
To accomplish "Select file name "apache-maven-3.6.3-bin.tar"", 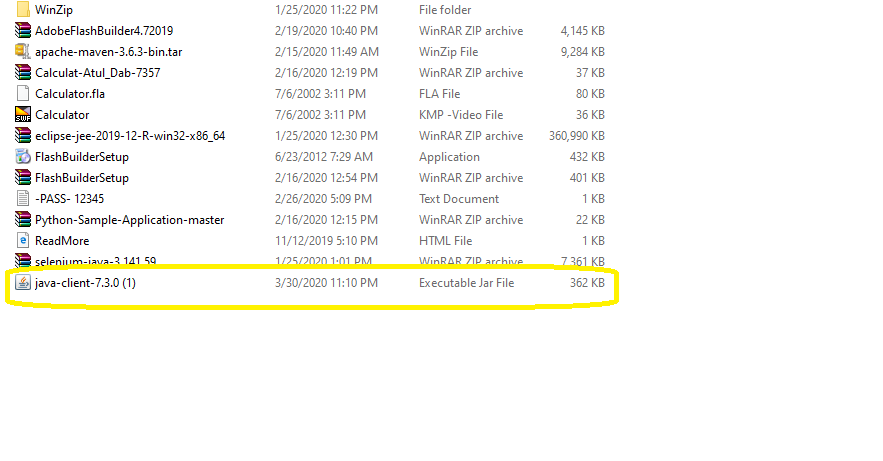I will click(109, 52).
